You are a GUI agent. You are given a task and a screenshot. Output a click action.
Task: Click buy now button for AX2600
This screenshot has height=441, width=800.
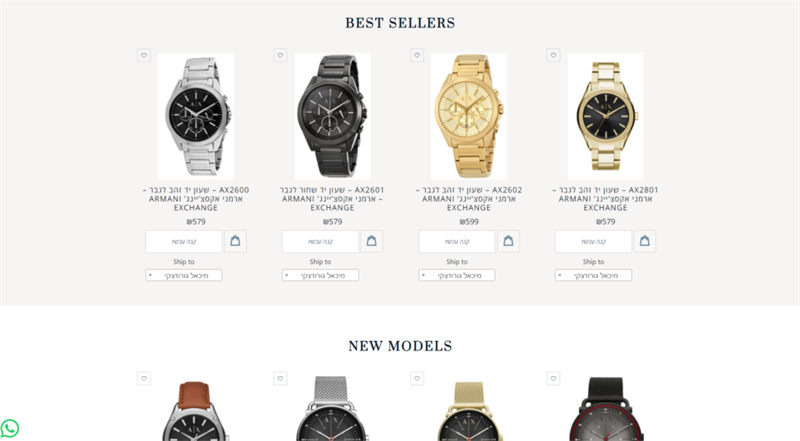tap(184, 241)
